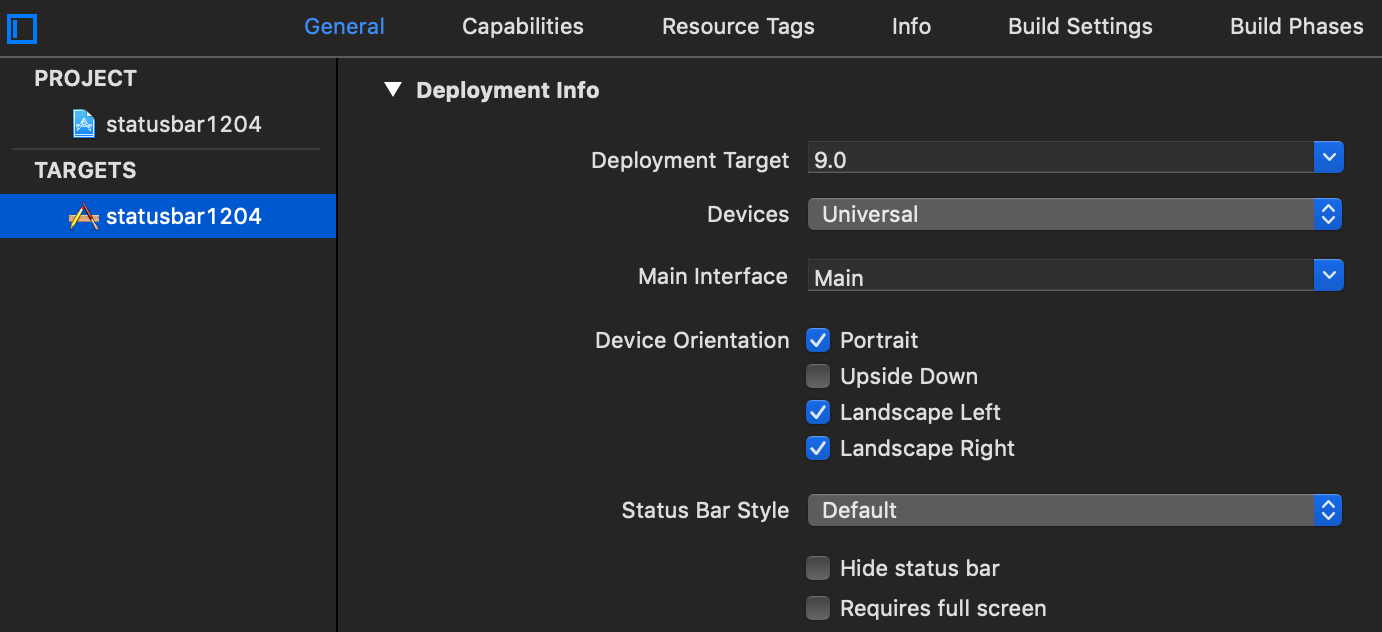Click the Deployment Target label
Screen dimensions: 1382x632
[690, 160]
